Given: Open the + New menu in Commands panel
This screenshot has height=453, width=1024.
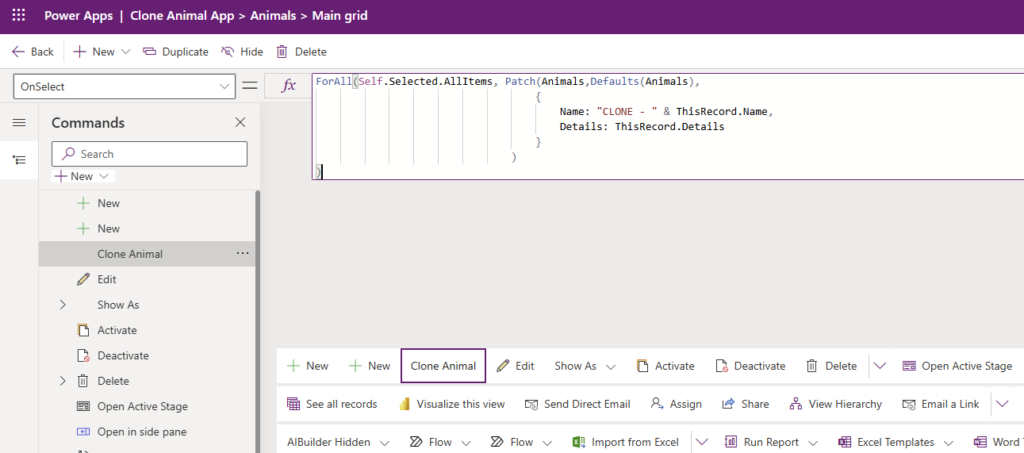Looking at the screenshot, I should (x=83, y=176).
